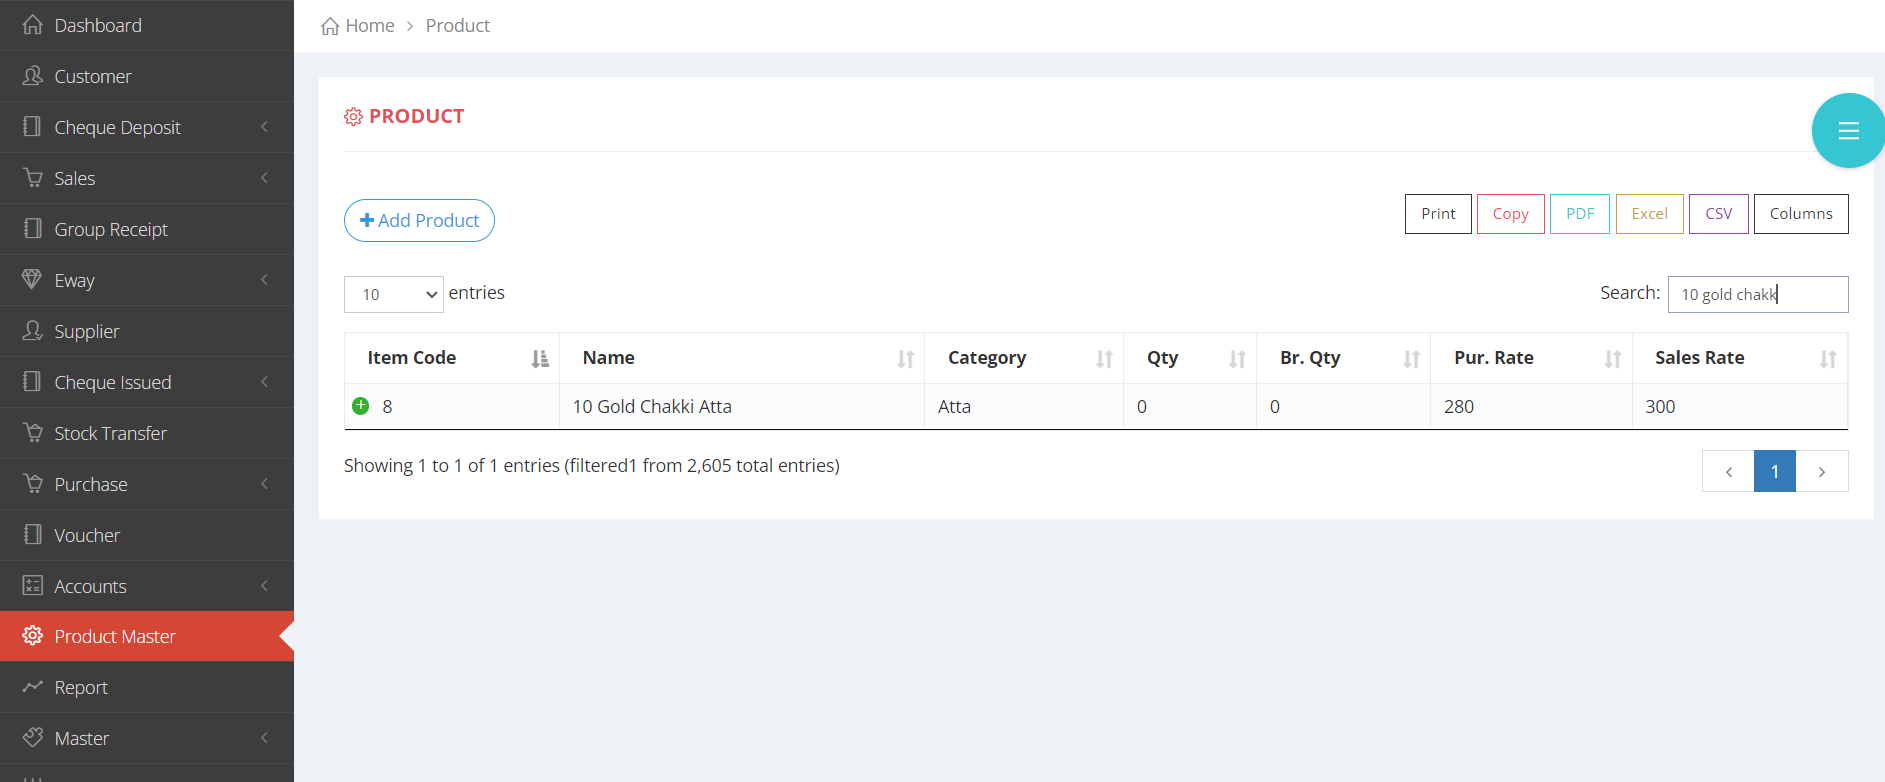Click the Home breadcrumb icon

[330, 26]
